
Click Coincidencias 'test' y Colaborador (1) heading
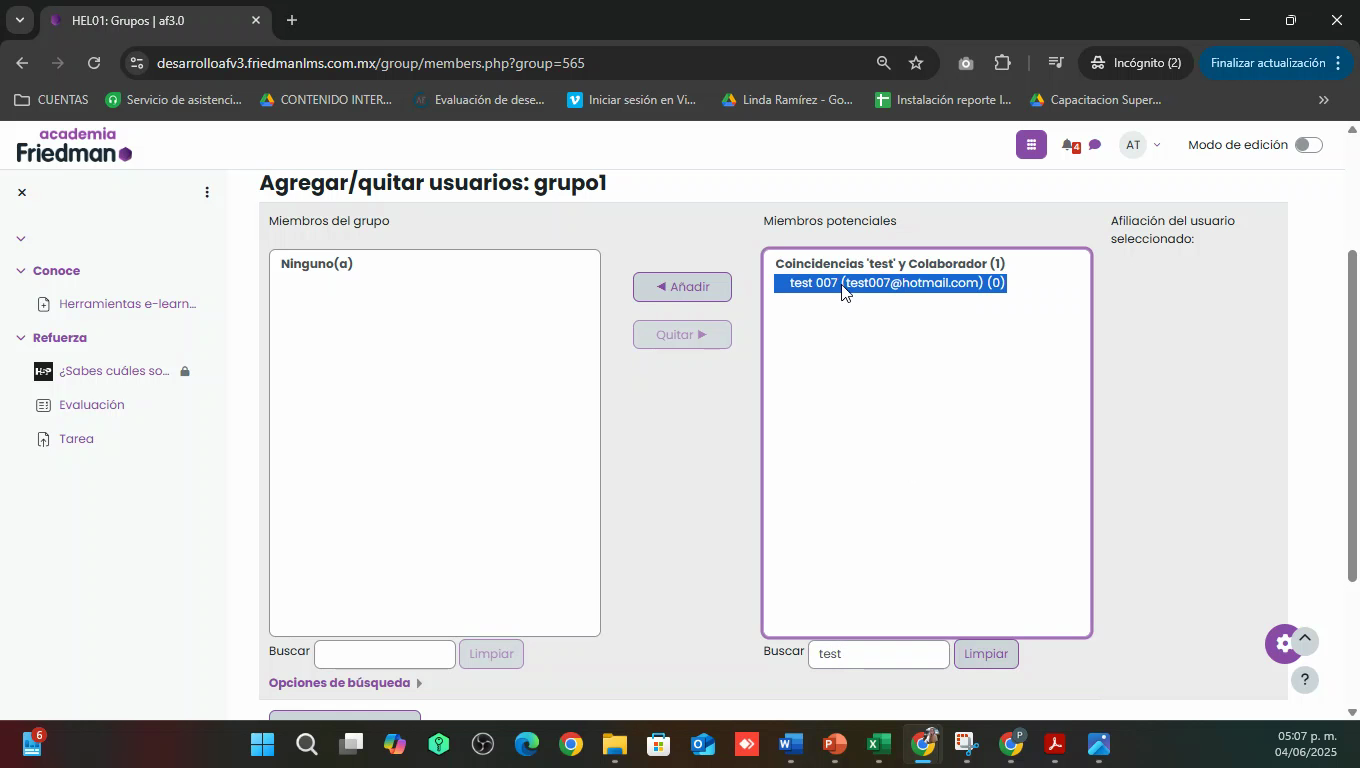click(x=890, y=264)
